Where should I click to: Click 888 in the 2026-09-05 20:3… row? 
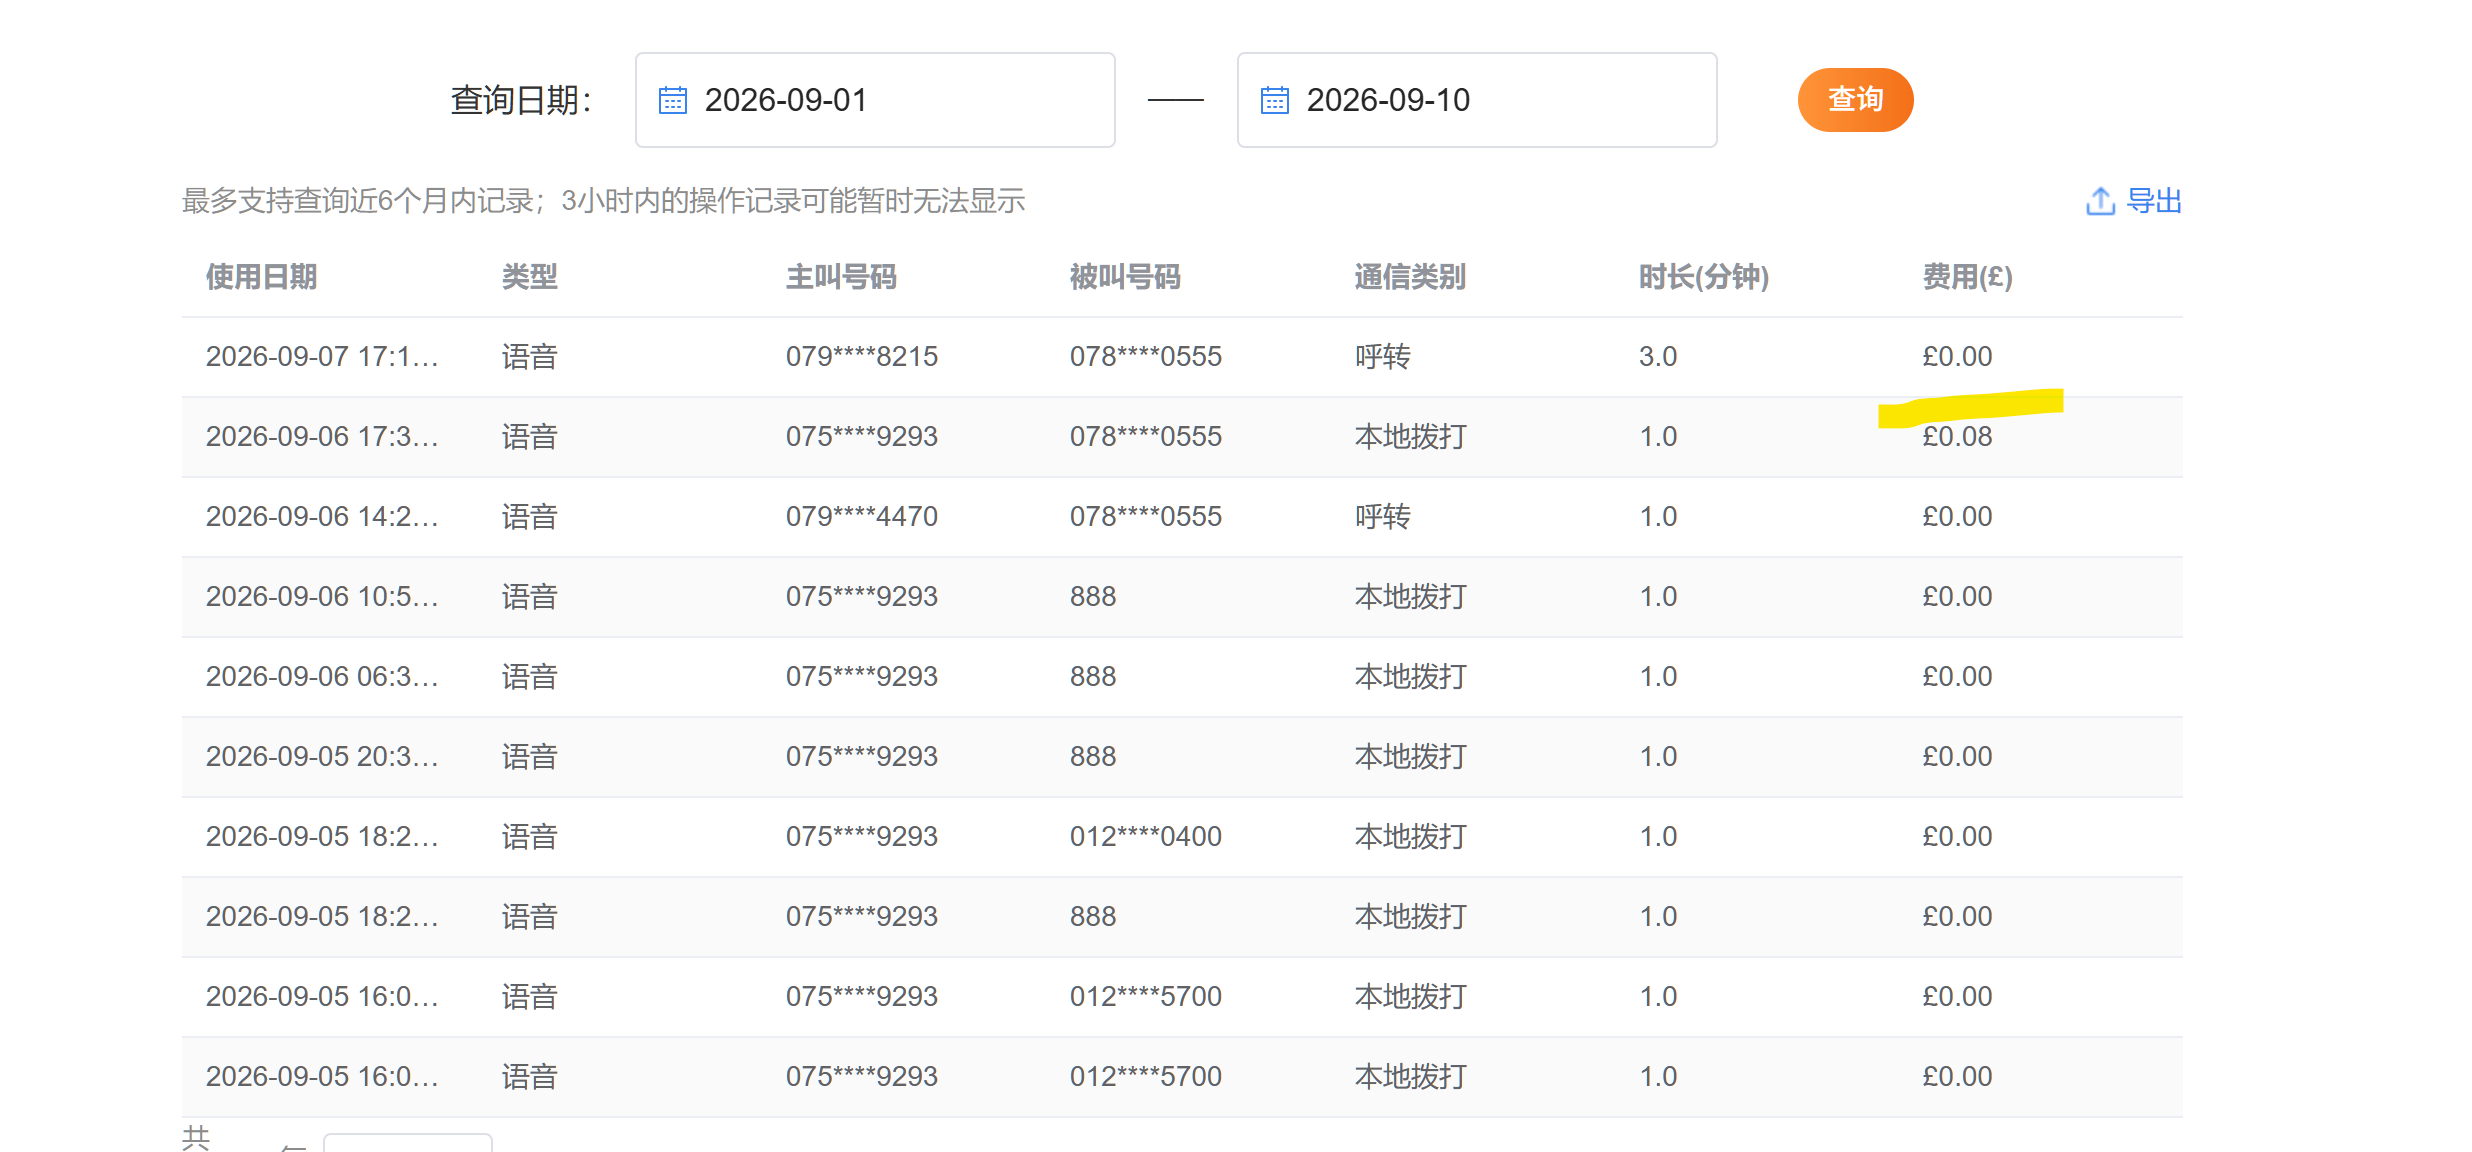pyautogui.click(x=1093, y=757)
